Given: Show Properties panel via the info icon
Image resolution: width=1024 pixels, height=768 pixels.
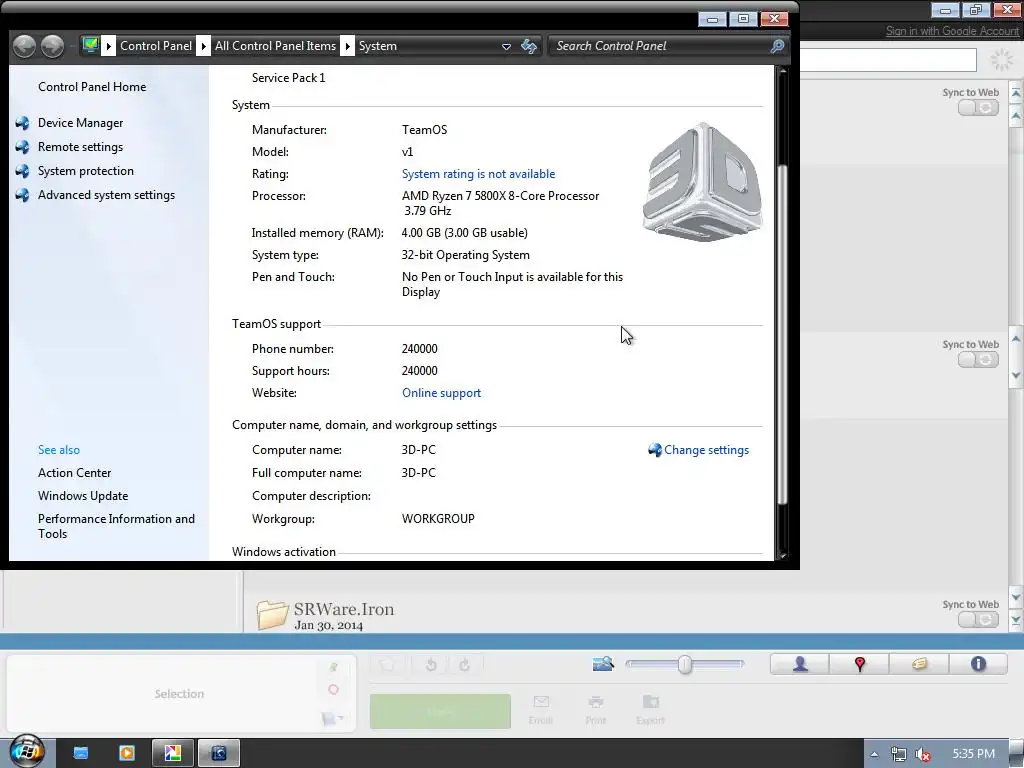Looking at the screenshot, I should coord(978,664).
